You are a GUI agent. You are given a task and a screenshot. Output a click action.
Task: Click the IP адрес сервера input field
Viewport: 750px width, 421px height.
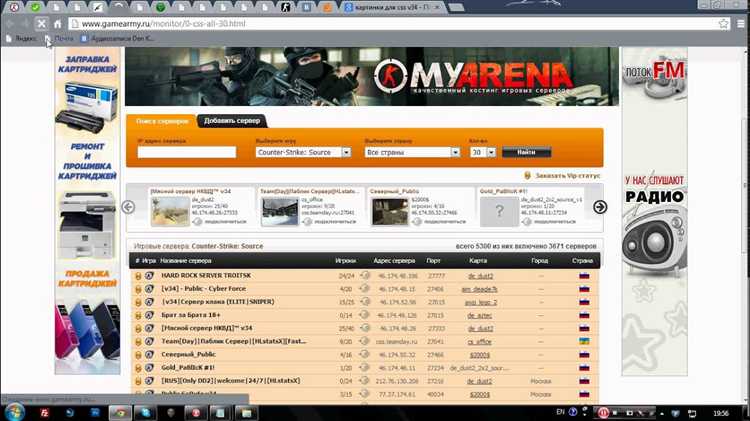187,152
